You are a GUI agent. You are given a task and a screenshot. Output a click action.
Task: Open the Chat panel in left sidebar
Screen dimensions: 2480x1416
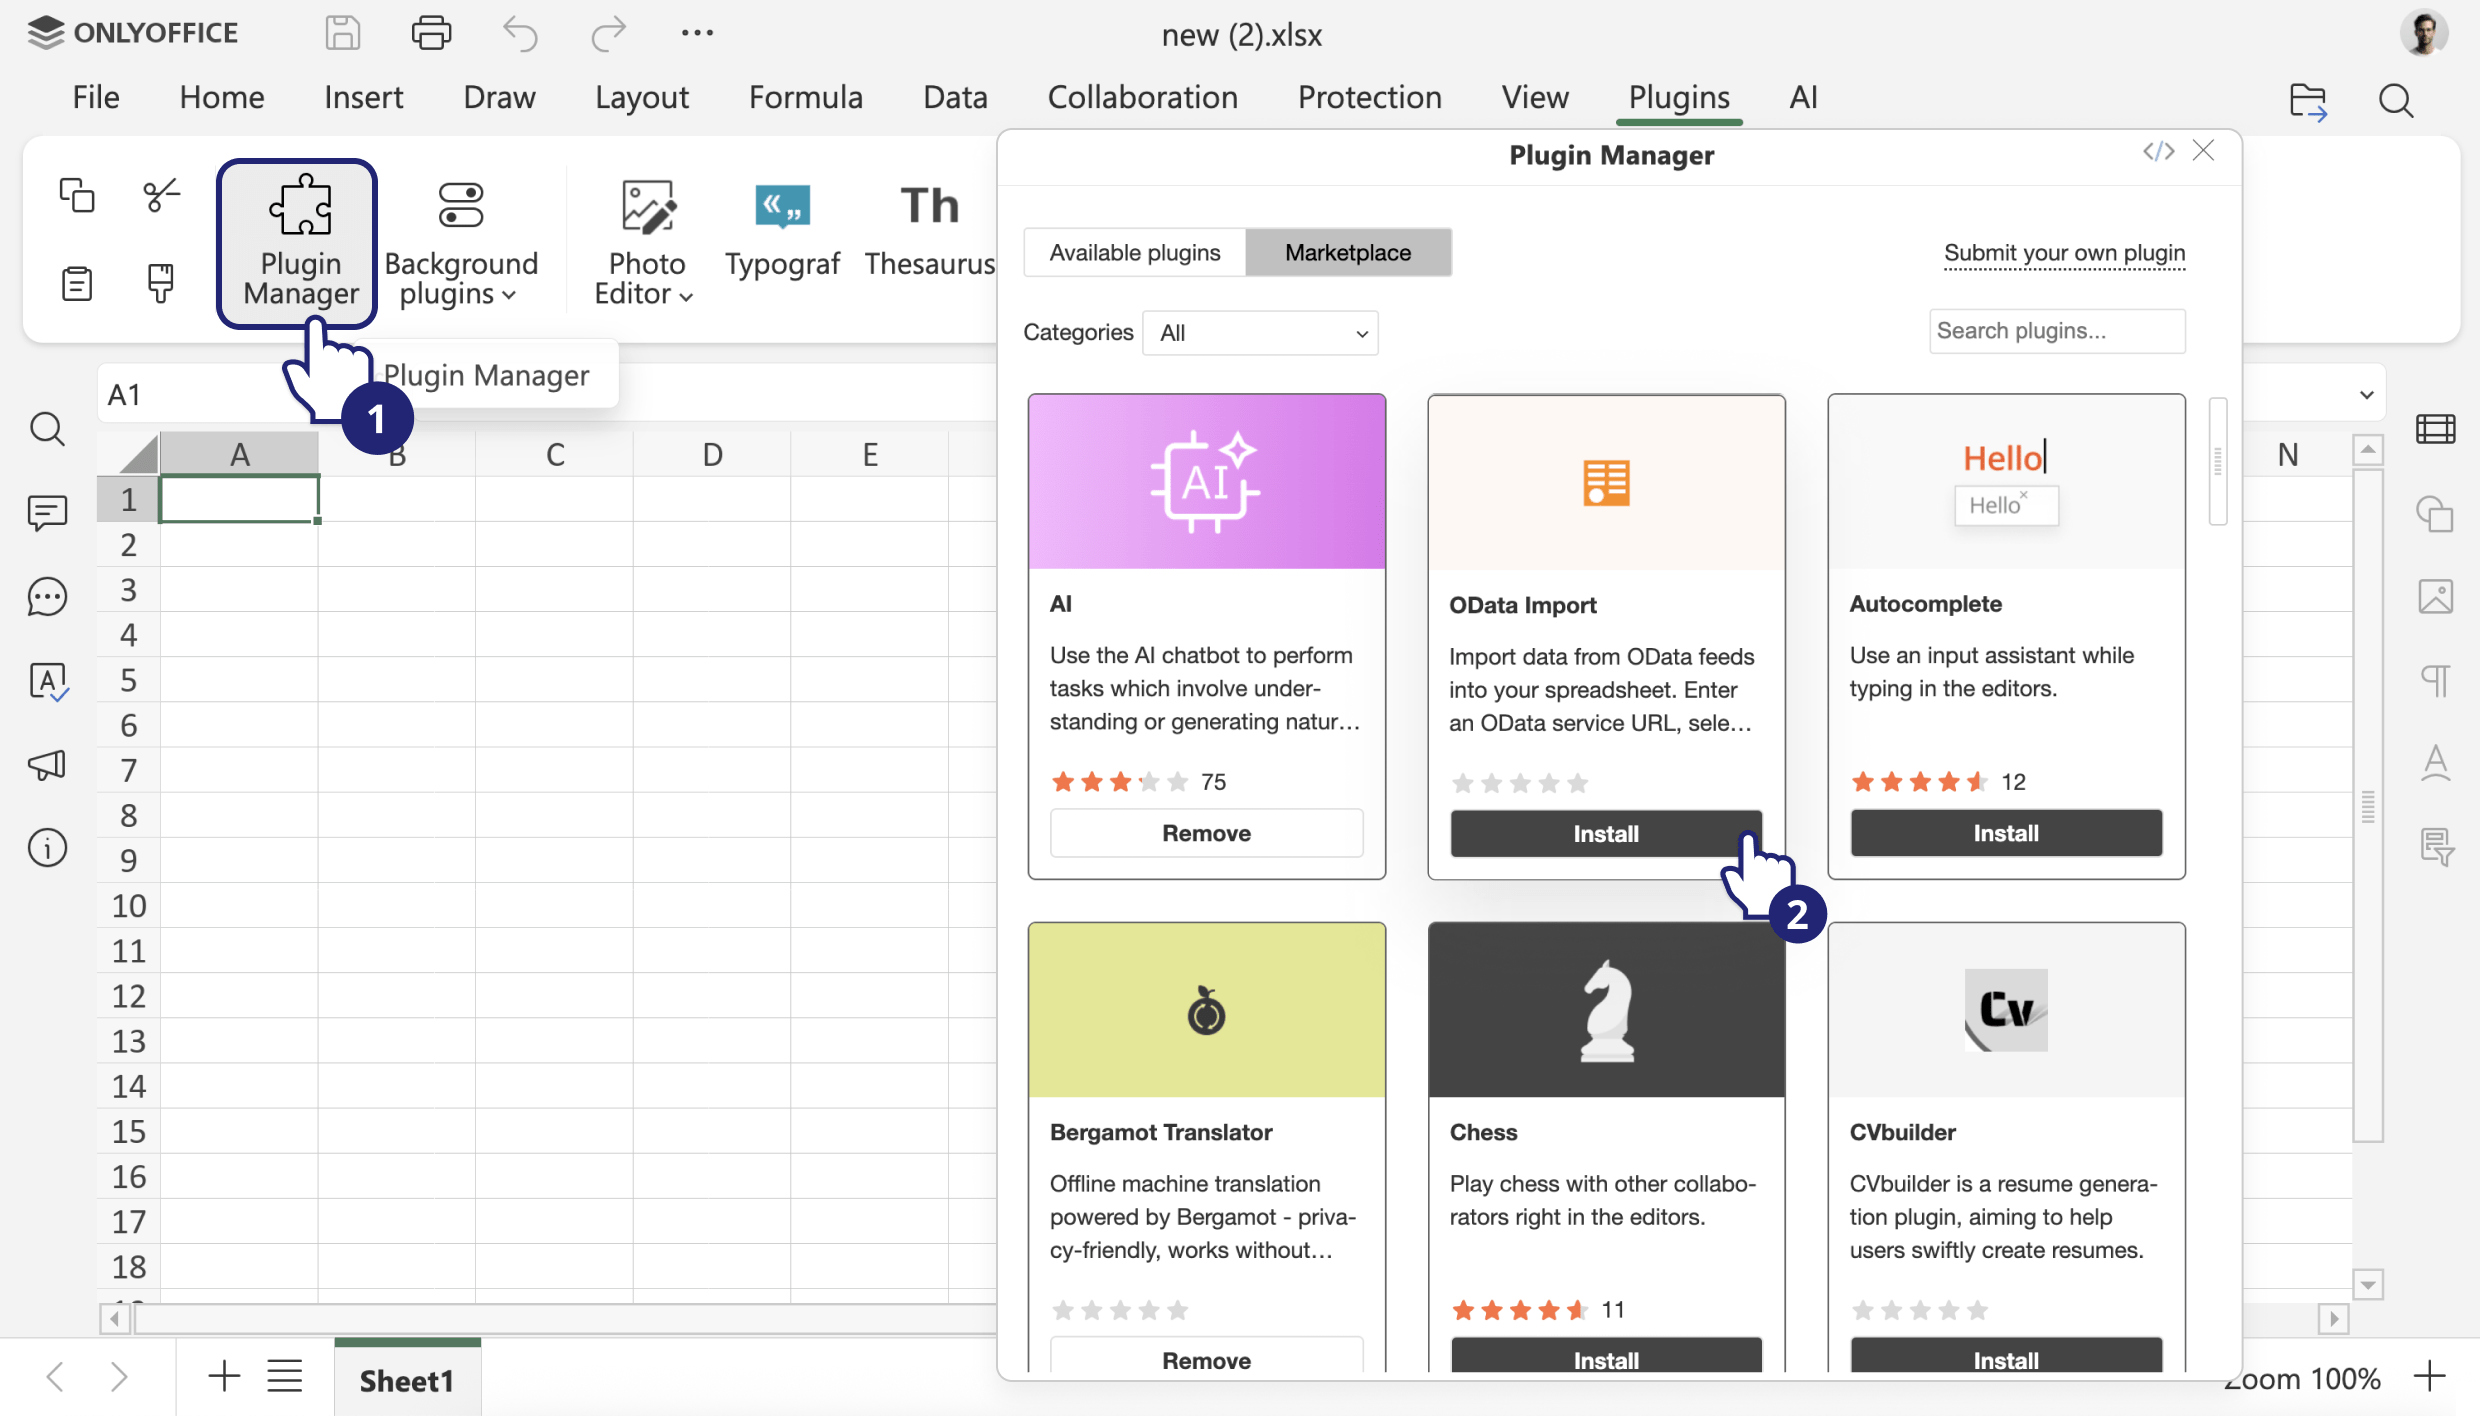point(47,597)
